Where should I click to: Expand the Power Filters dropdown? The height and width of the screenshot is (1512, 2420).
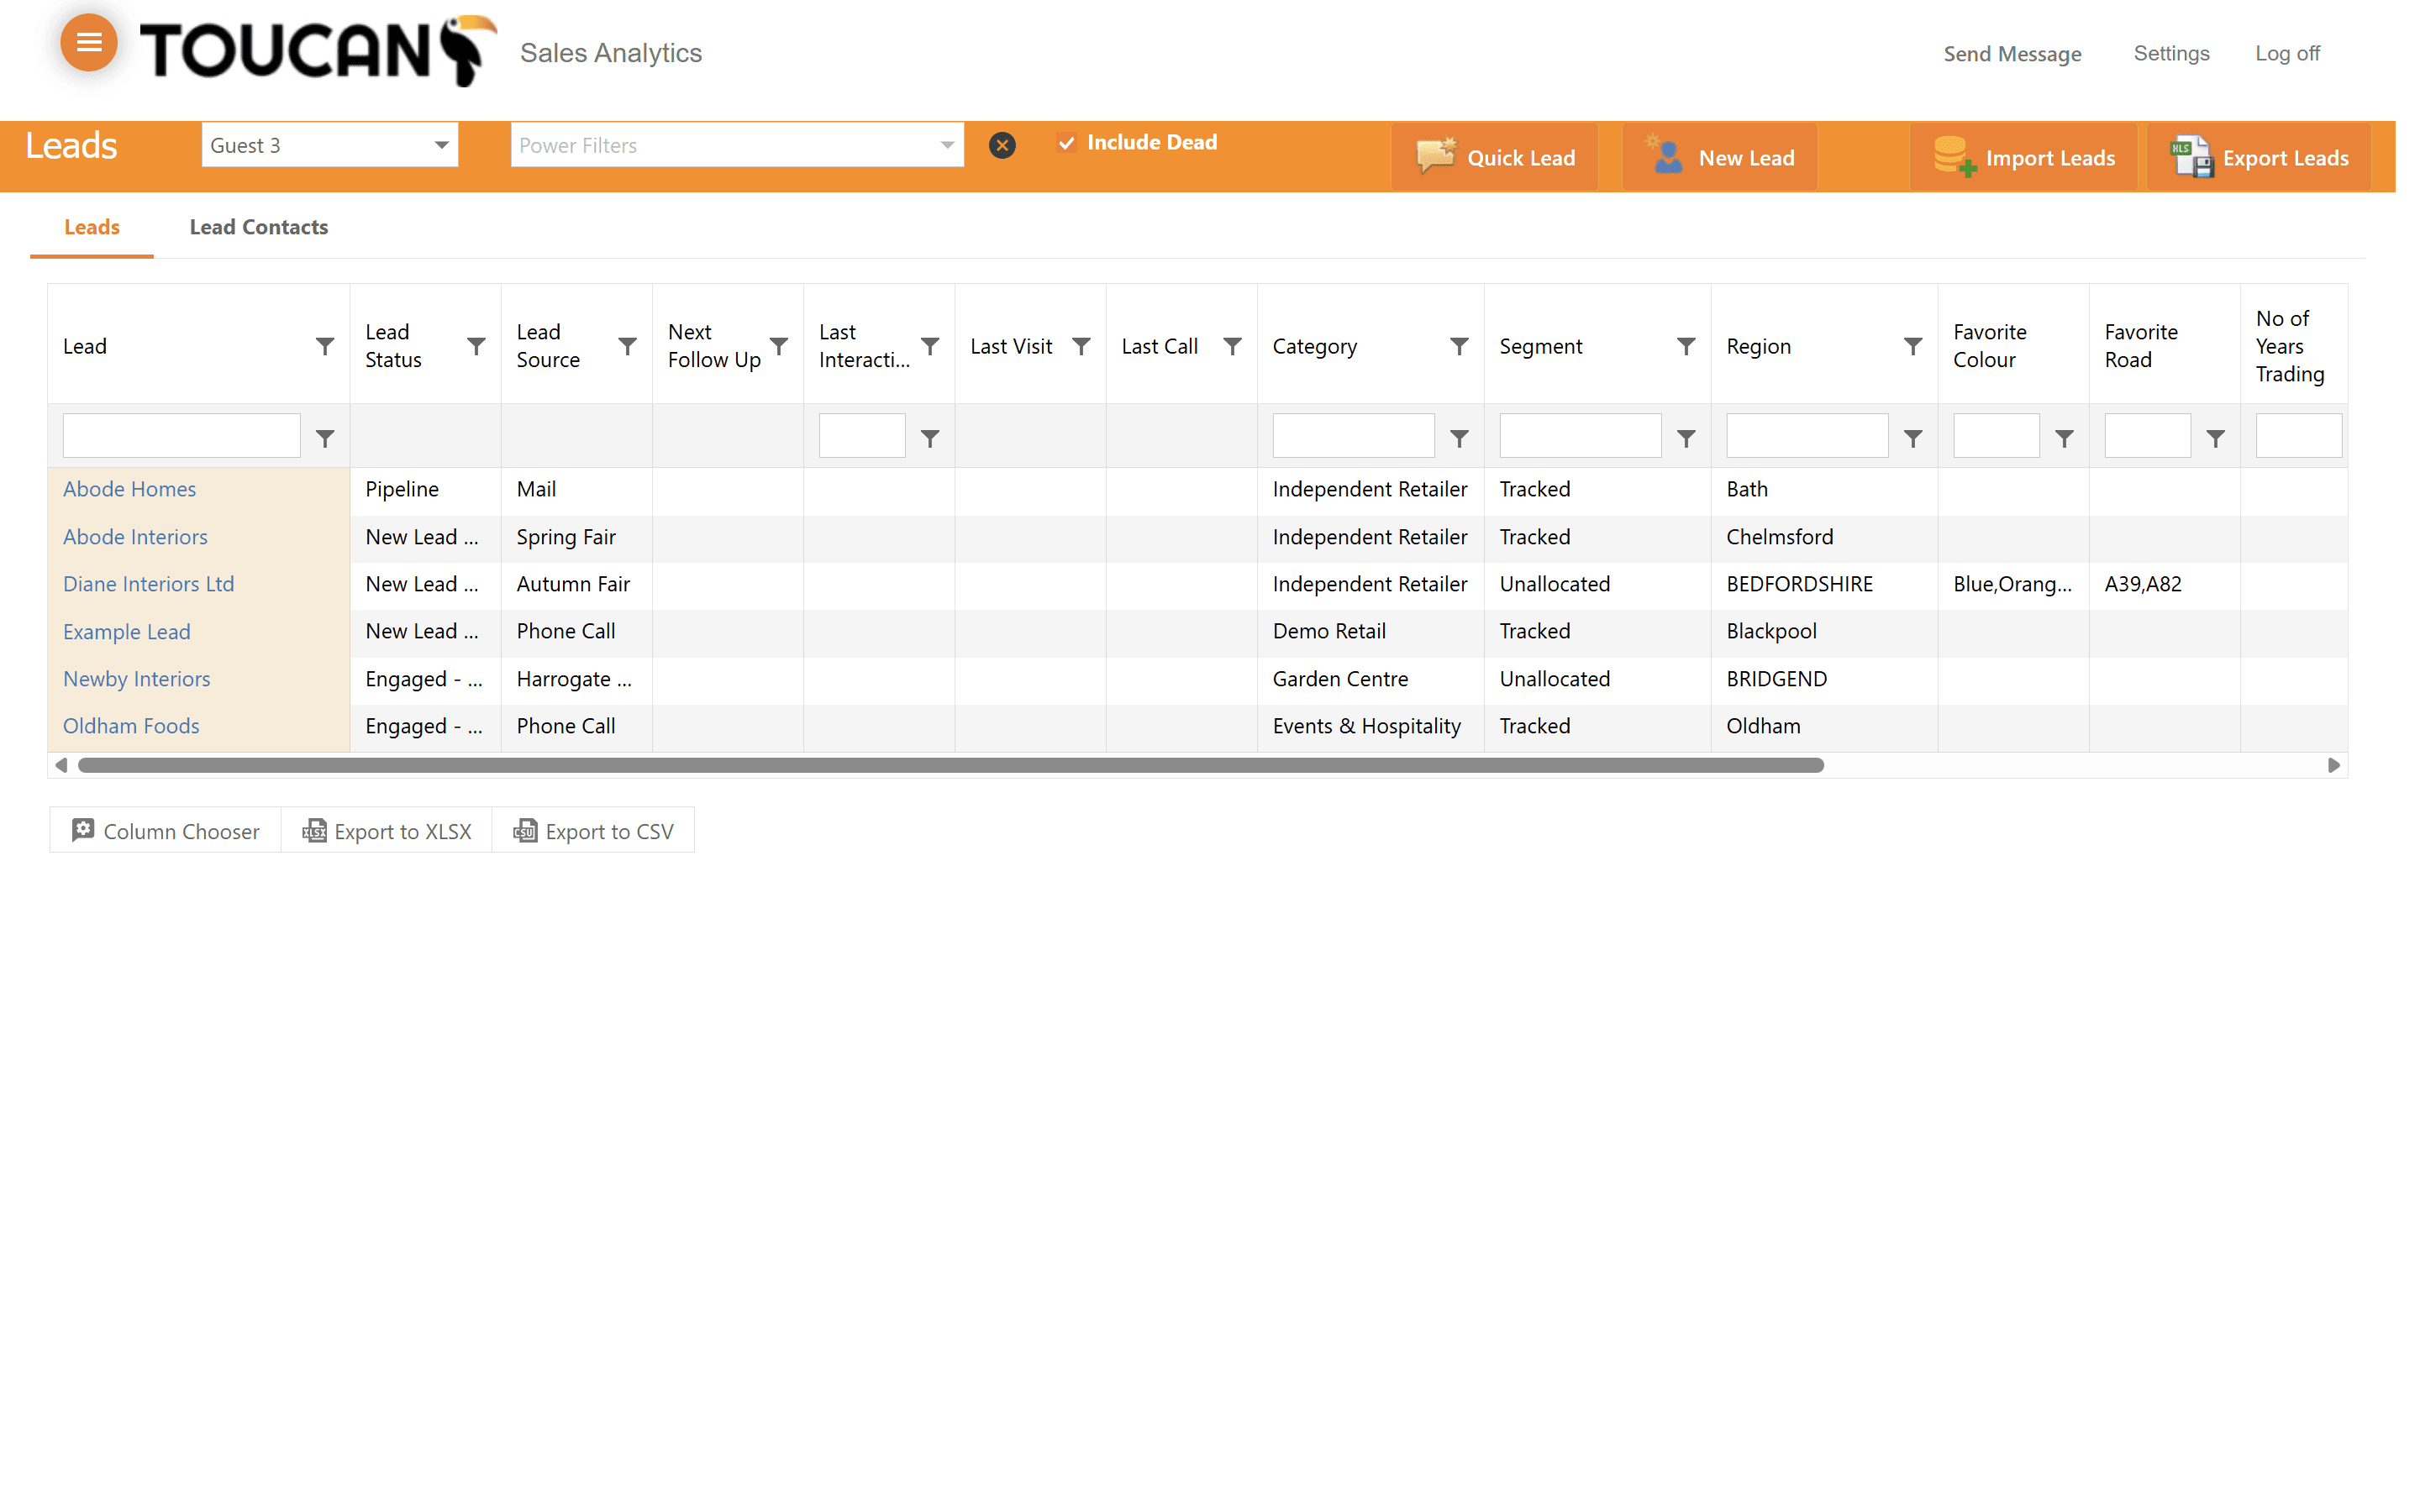pyautogui.click(x=946, y=145)
